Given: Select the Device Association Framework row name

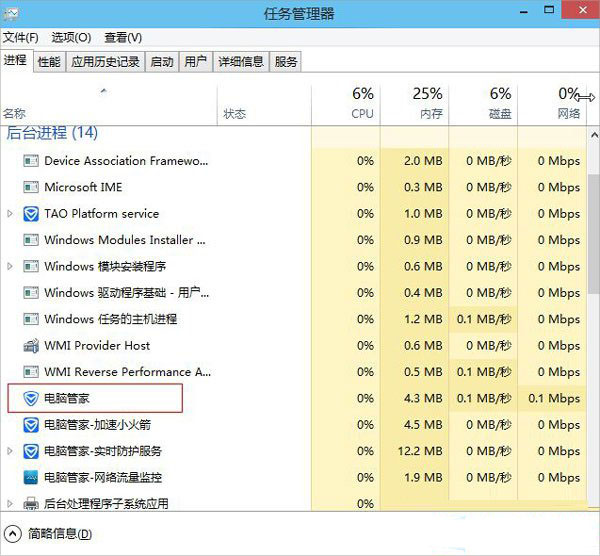Looking at the screenshot, I should pyautogui.click(x=126, y=161).
